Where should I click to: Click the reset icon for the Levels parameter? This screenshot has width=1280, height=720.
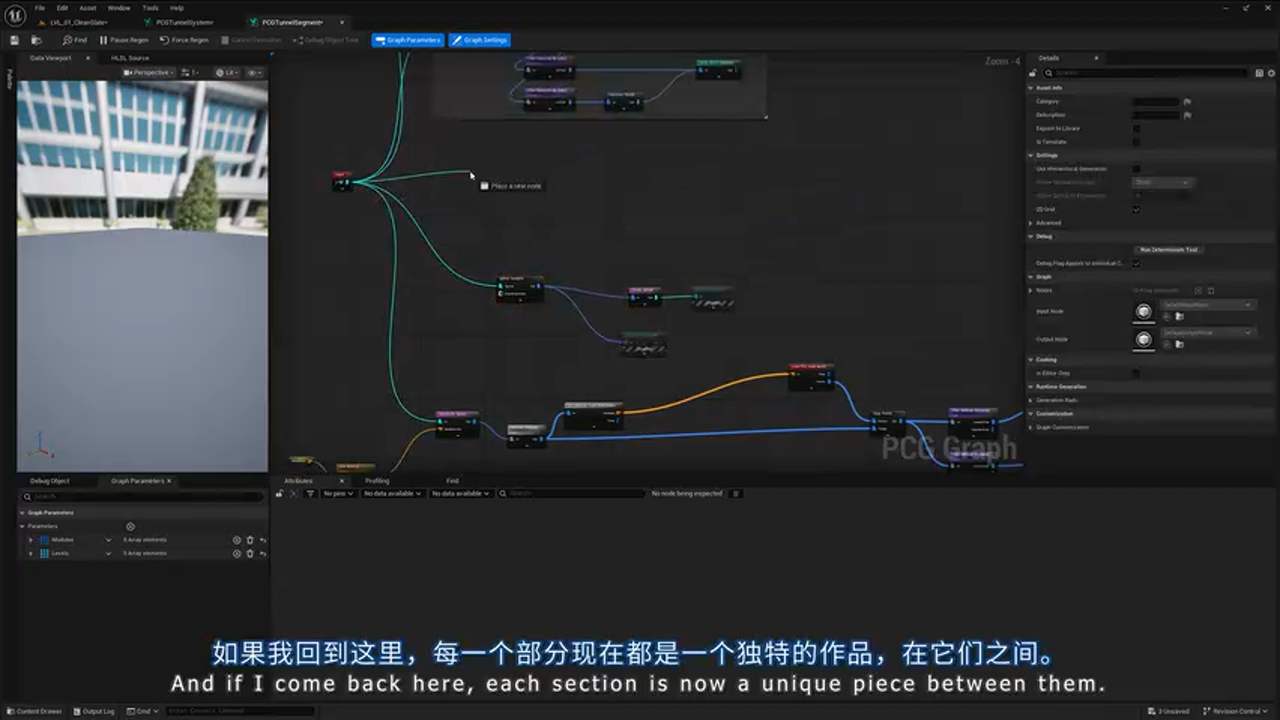(x=261, y=553)
